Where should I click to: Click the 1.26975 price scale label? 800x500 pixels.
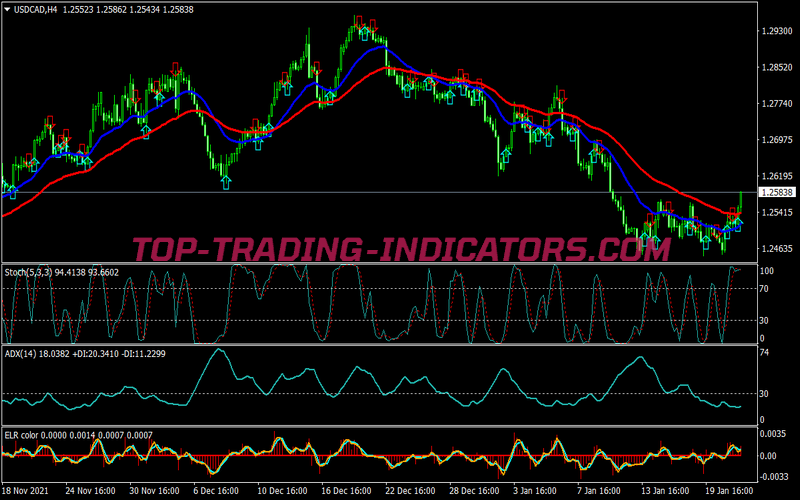point(777,140)
